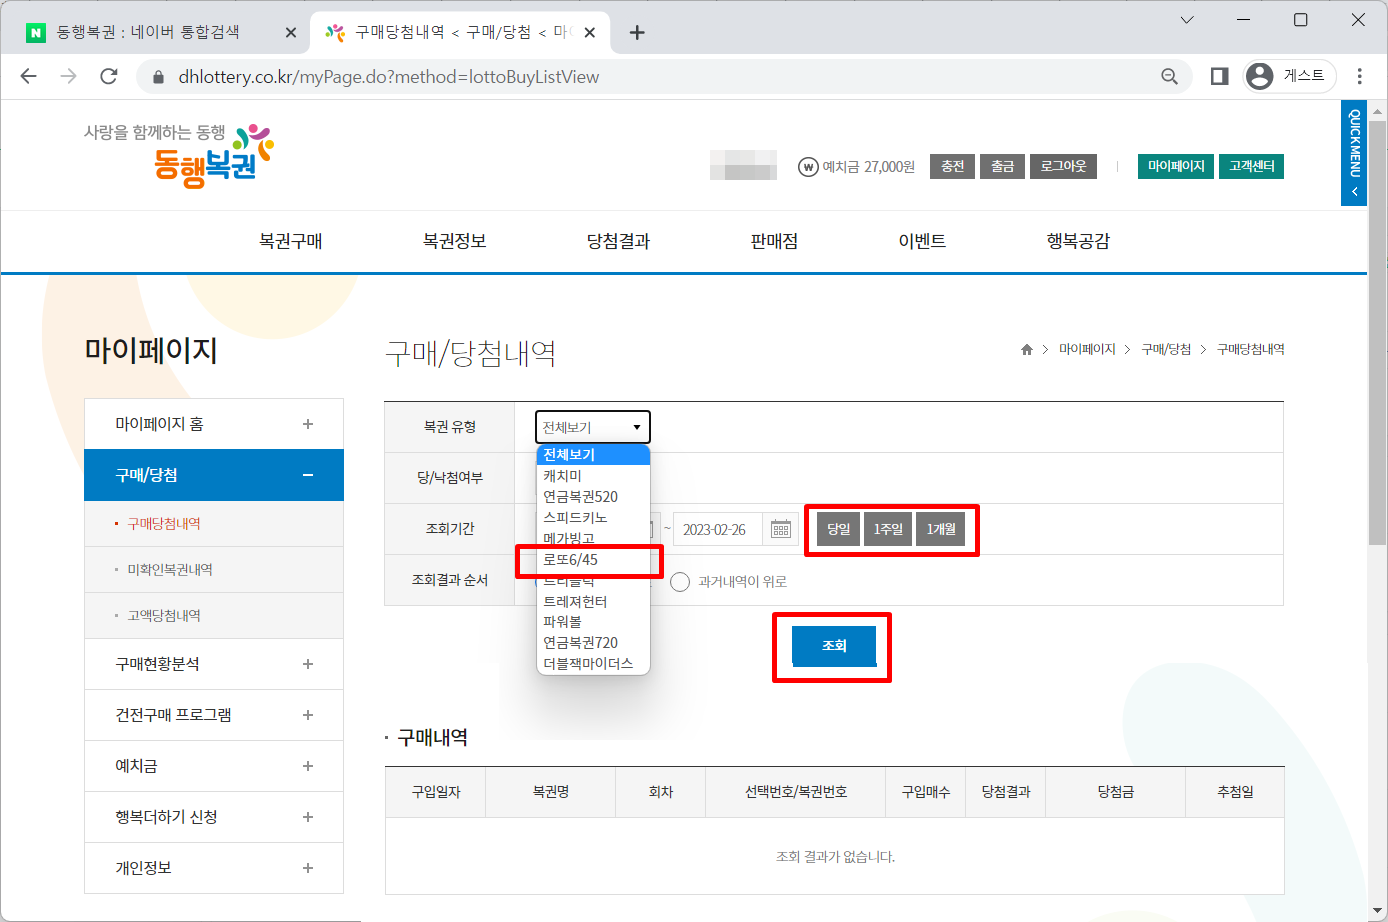Click the 복권 유형 dropdown box
Screen dimensions: 1388x922
tap(593, 427)
